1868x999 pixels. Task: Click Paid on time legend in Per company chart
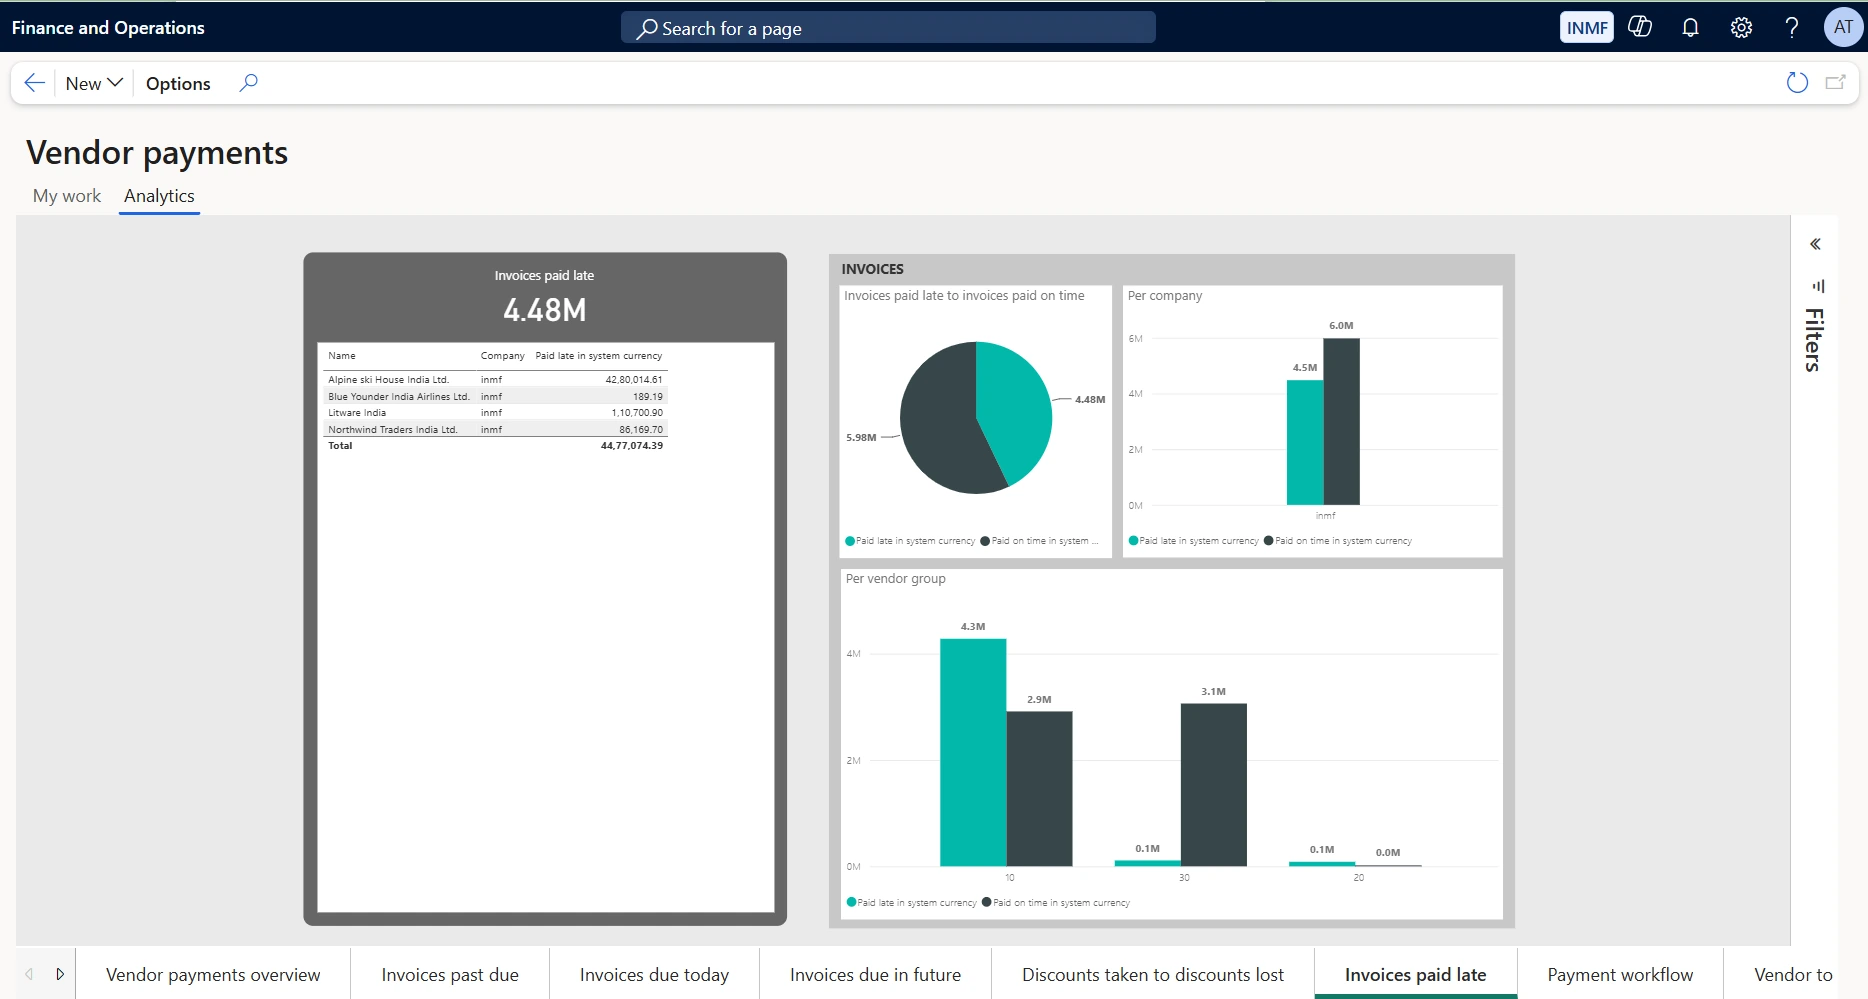click(1338, 541)
